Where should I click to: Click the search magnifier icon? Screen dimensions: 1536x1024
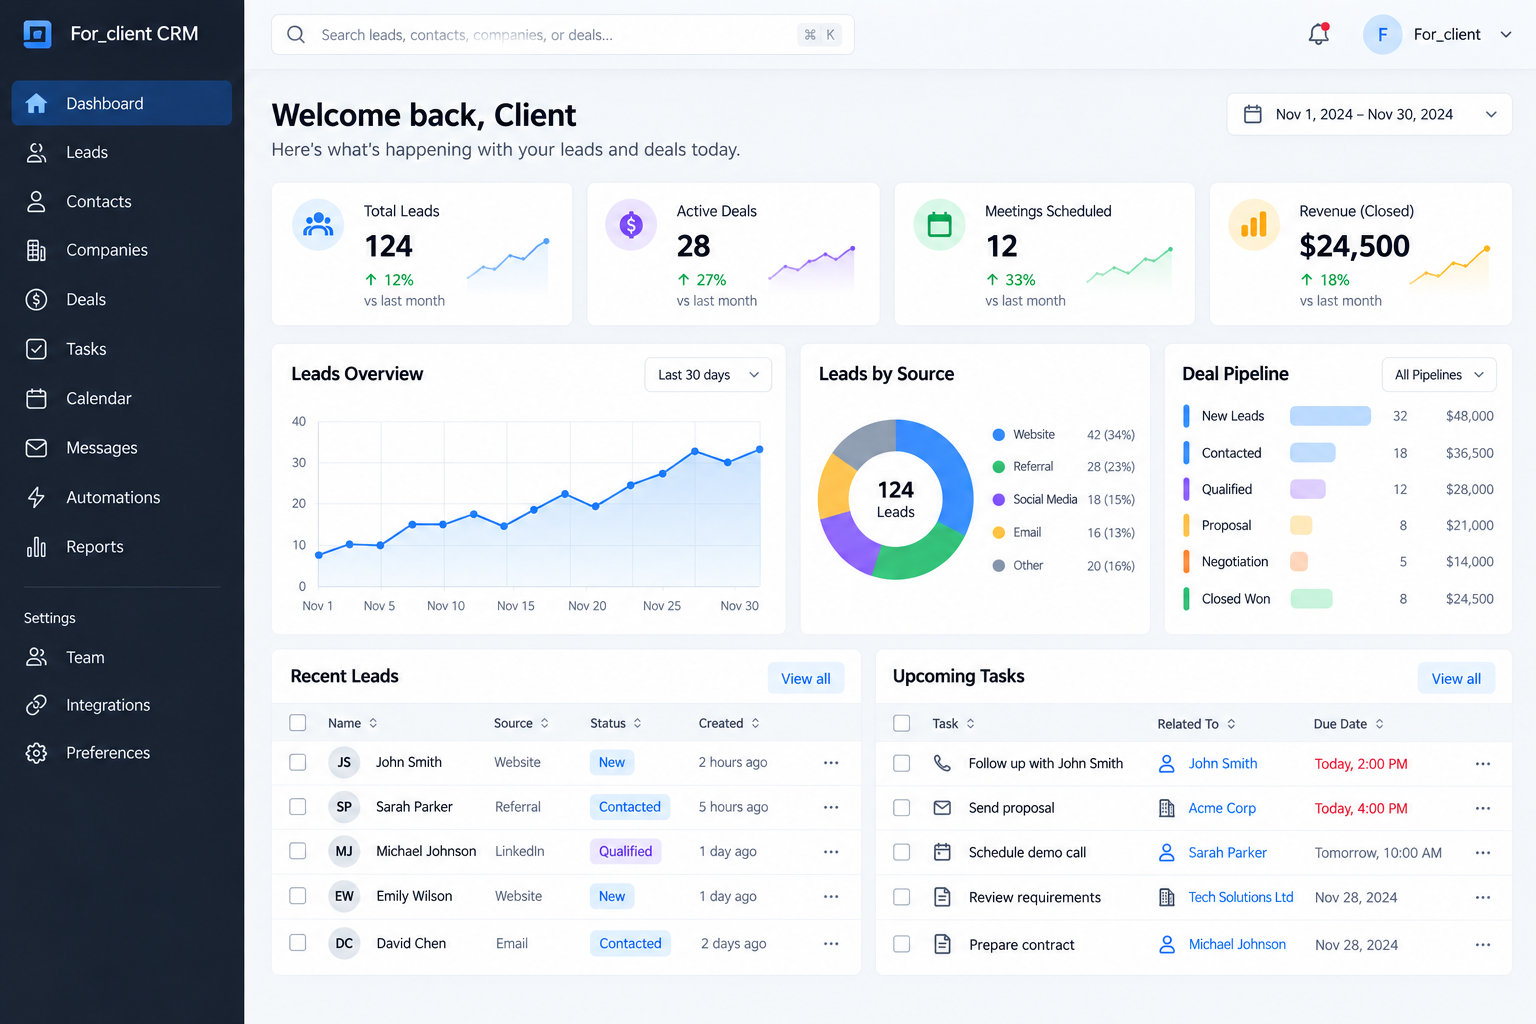click(296, 35)
